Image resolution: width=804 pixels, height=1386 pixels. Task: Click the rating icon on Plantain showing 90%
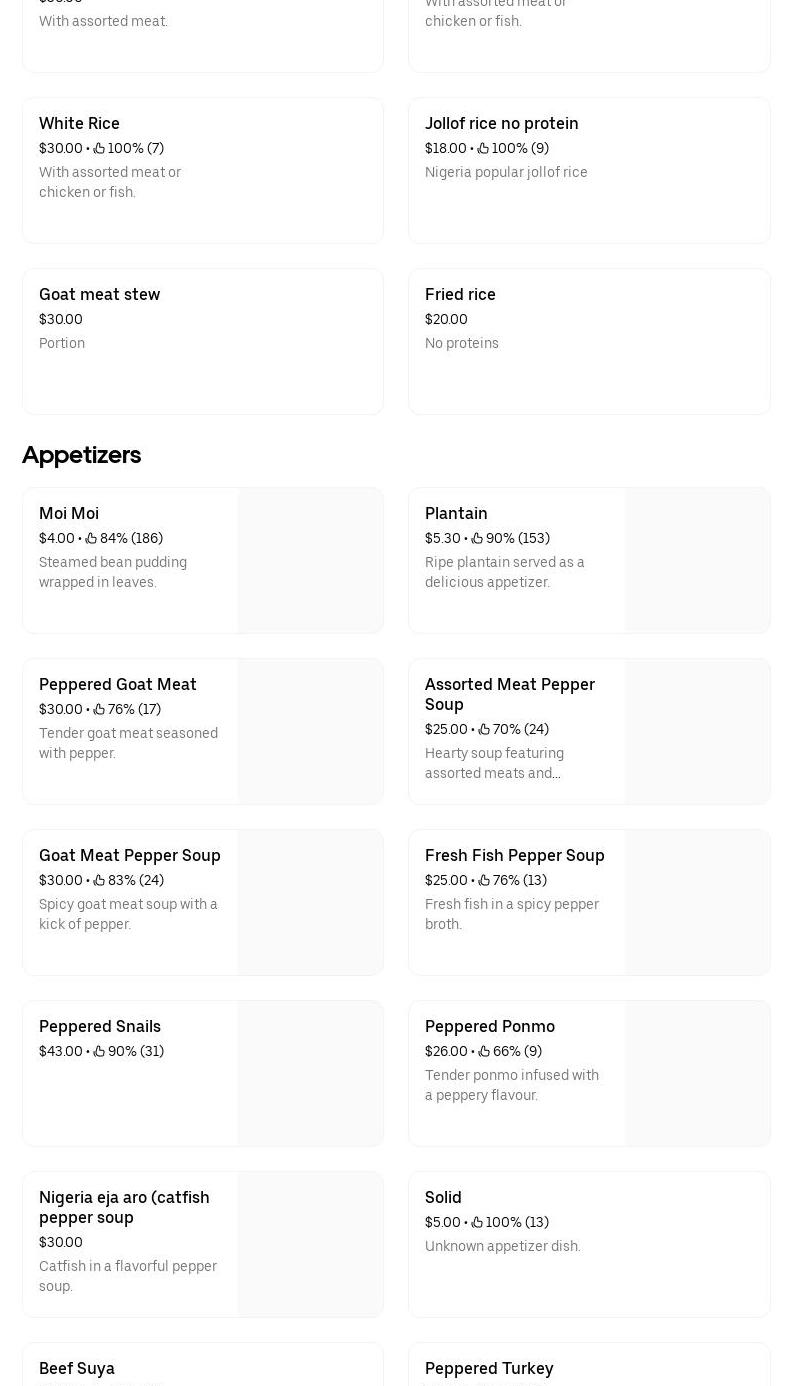(x=477, y=538)
